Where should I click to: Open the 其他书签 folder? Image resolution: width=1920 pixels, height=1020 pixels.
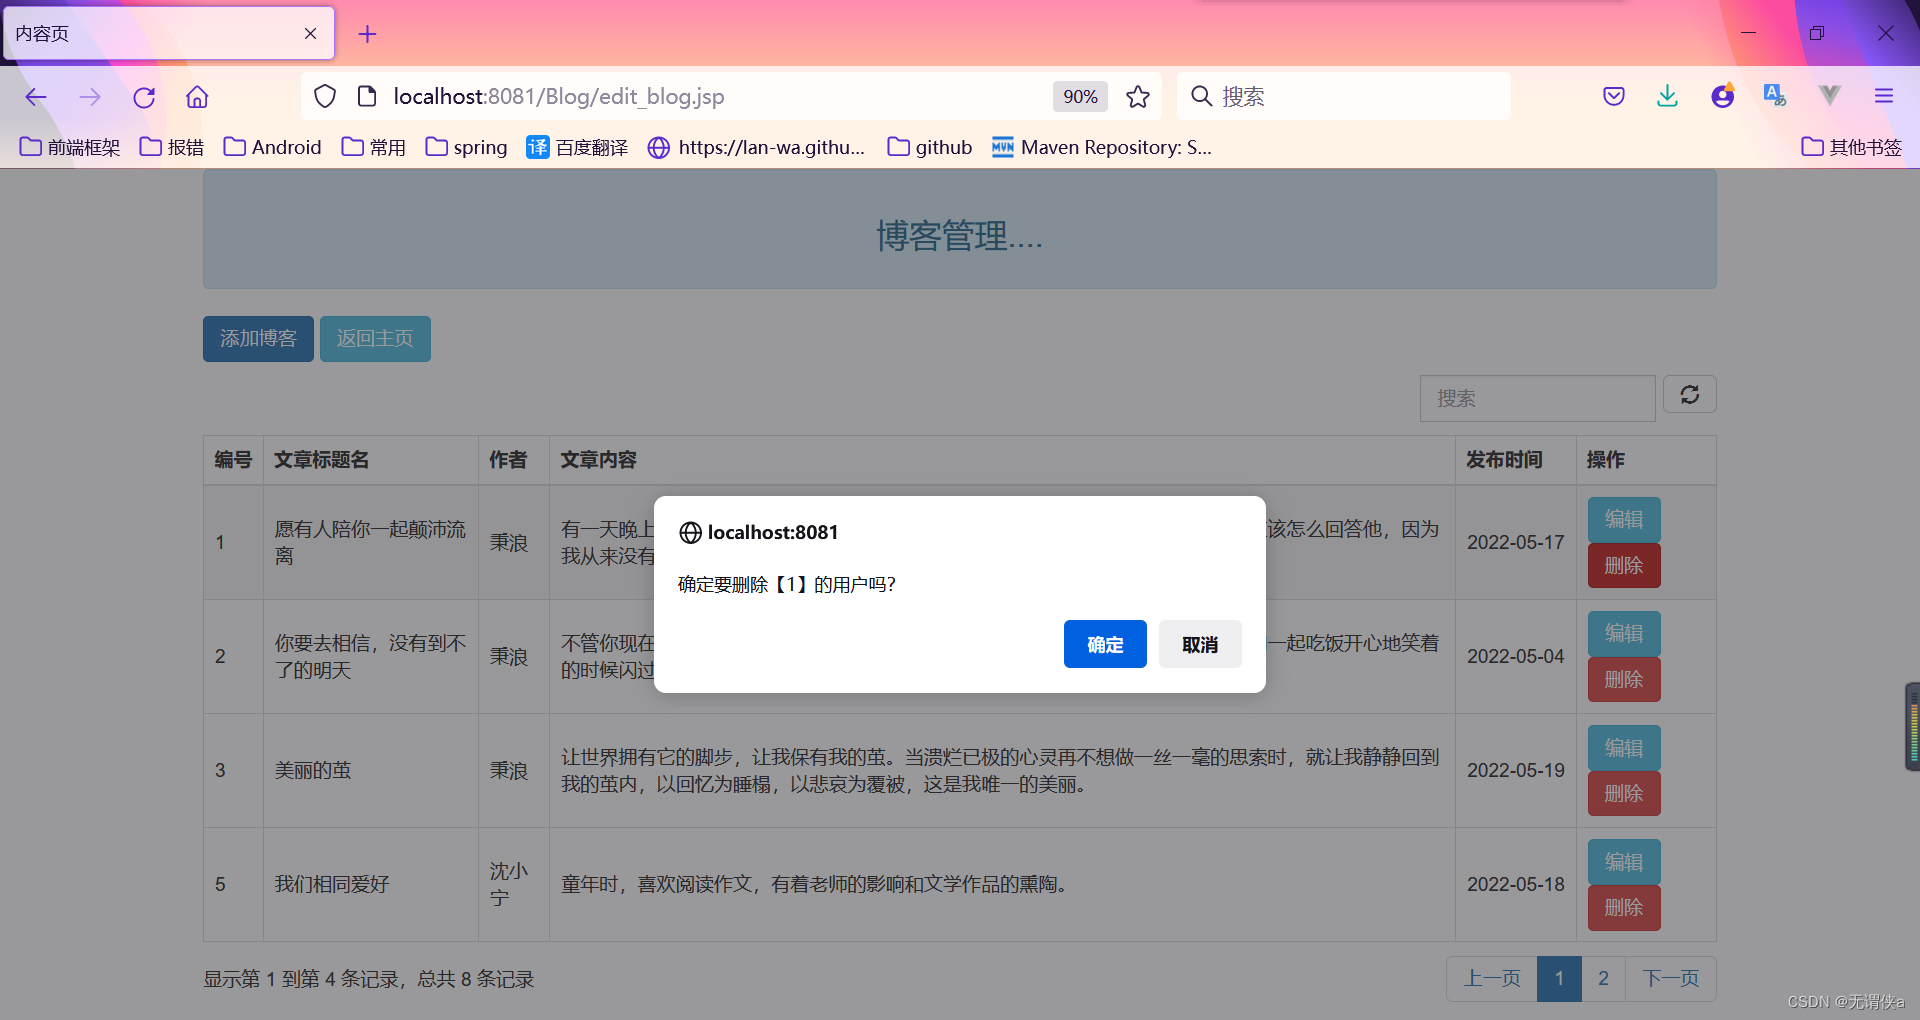[x=1851, y=147]
